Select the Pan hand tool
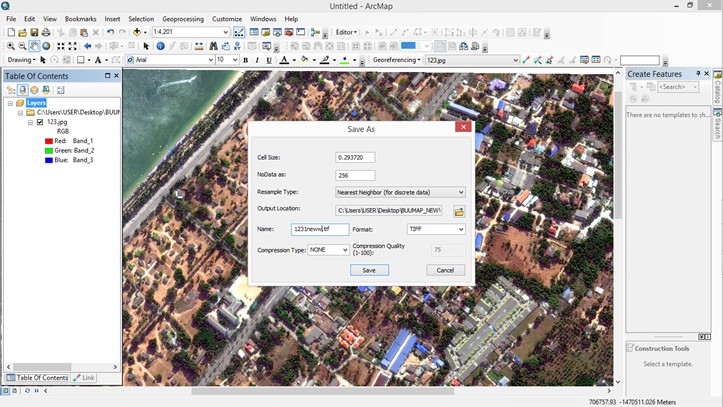The width and height of the screenshot is (723, 407). pyautogui.click(x=34, y=46)
